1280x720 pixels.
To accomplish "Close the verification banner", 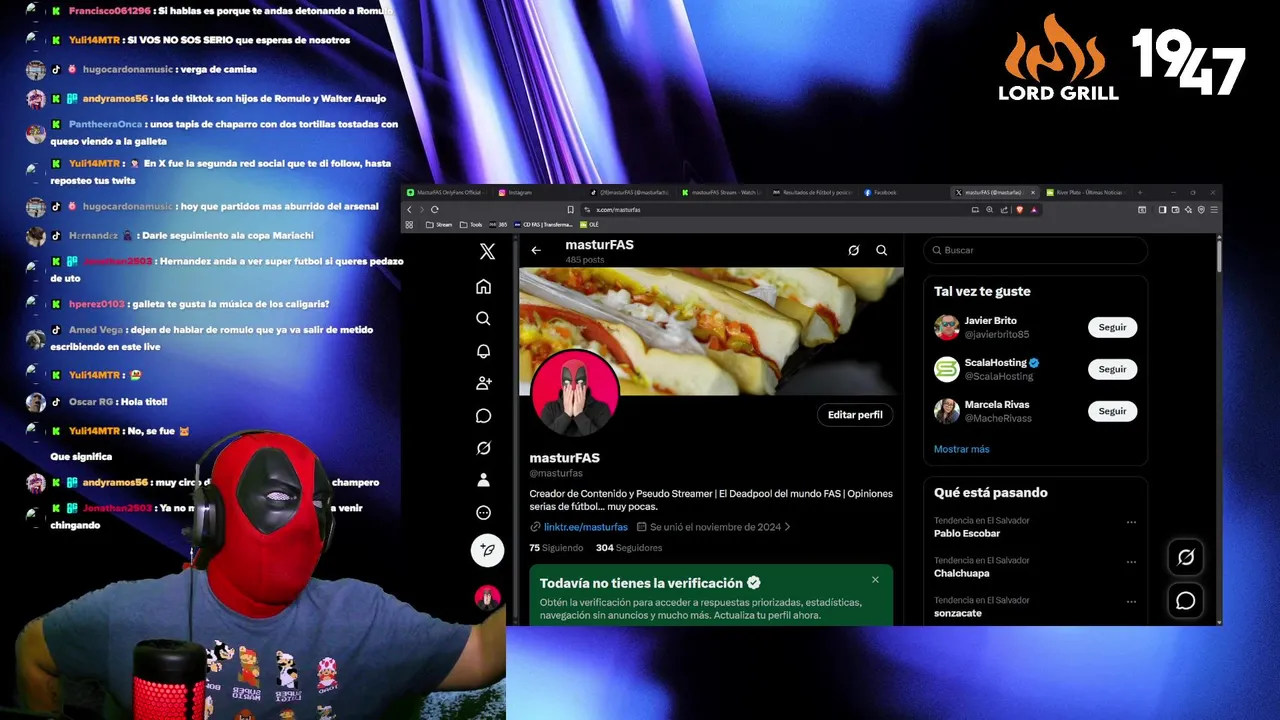I will (x=875, y=580).
